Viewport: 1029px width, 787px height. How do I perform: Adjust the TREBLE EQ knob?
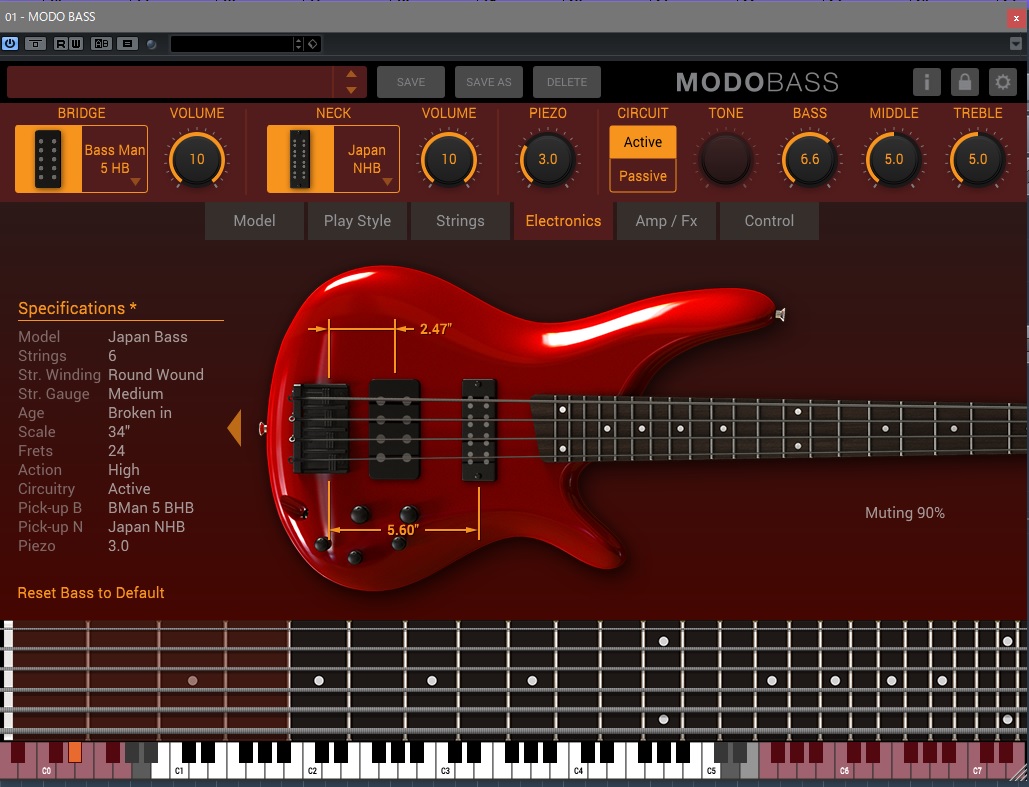click(x=978, y=159)
